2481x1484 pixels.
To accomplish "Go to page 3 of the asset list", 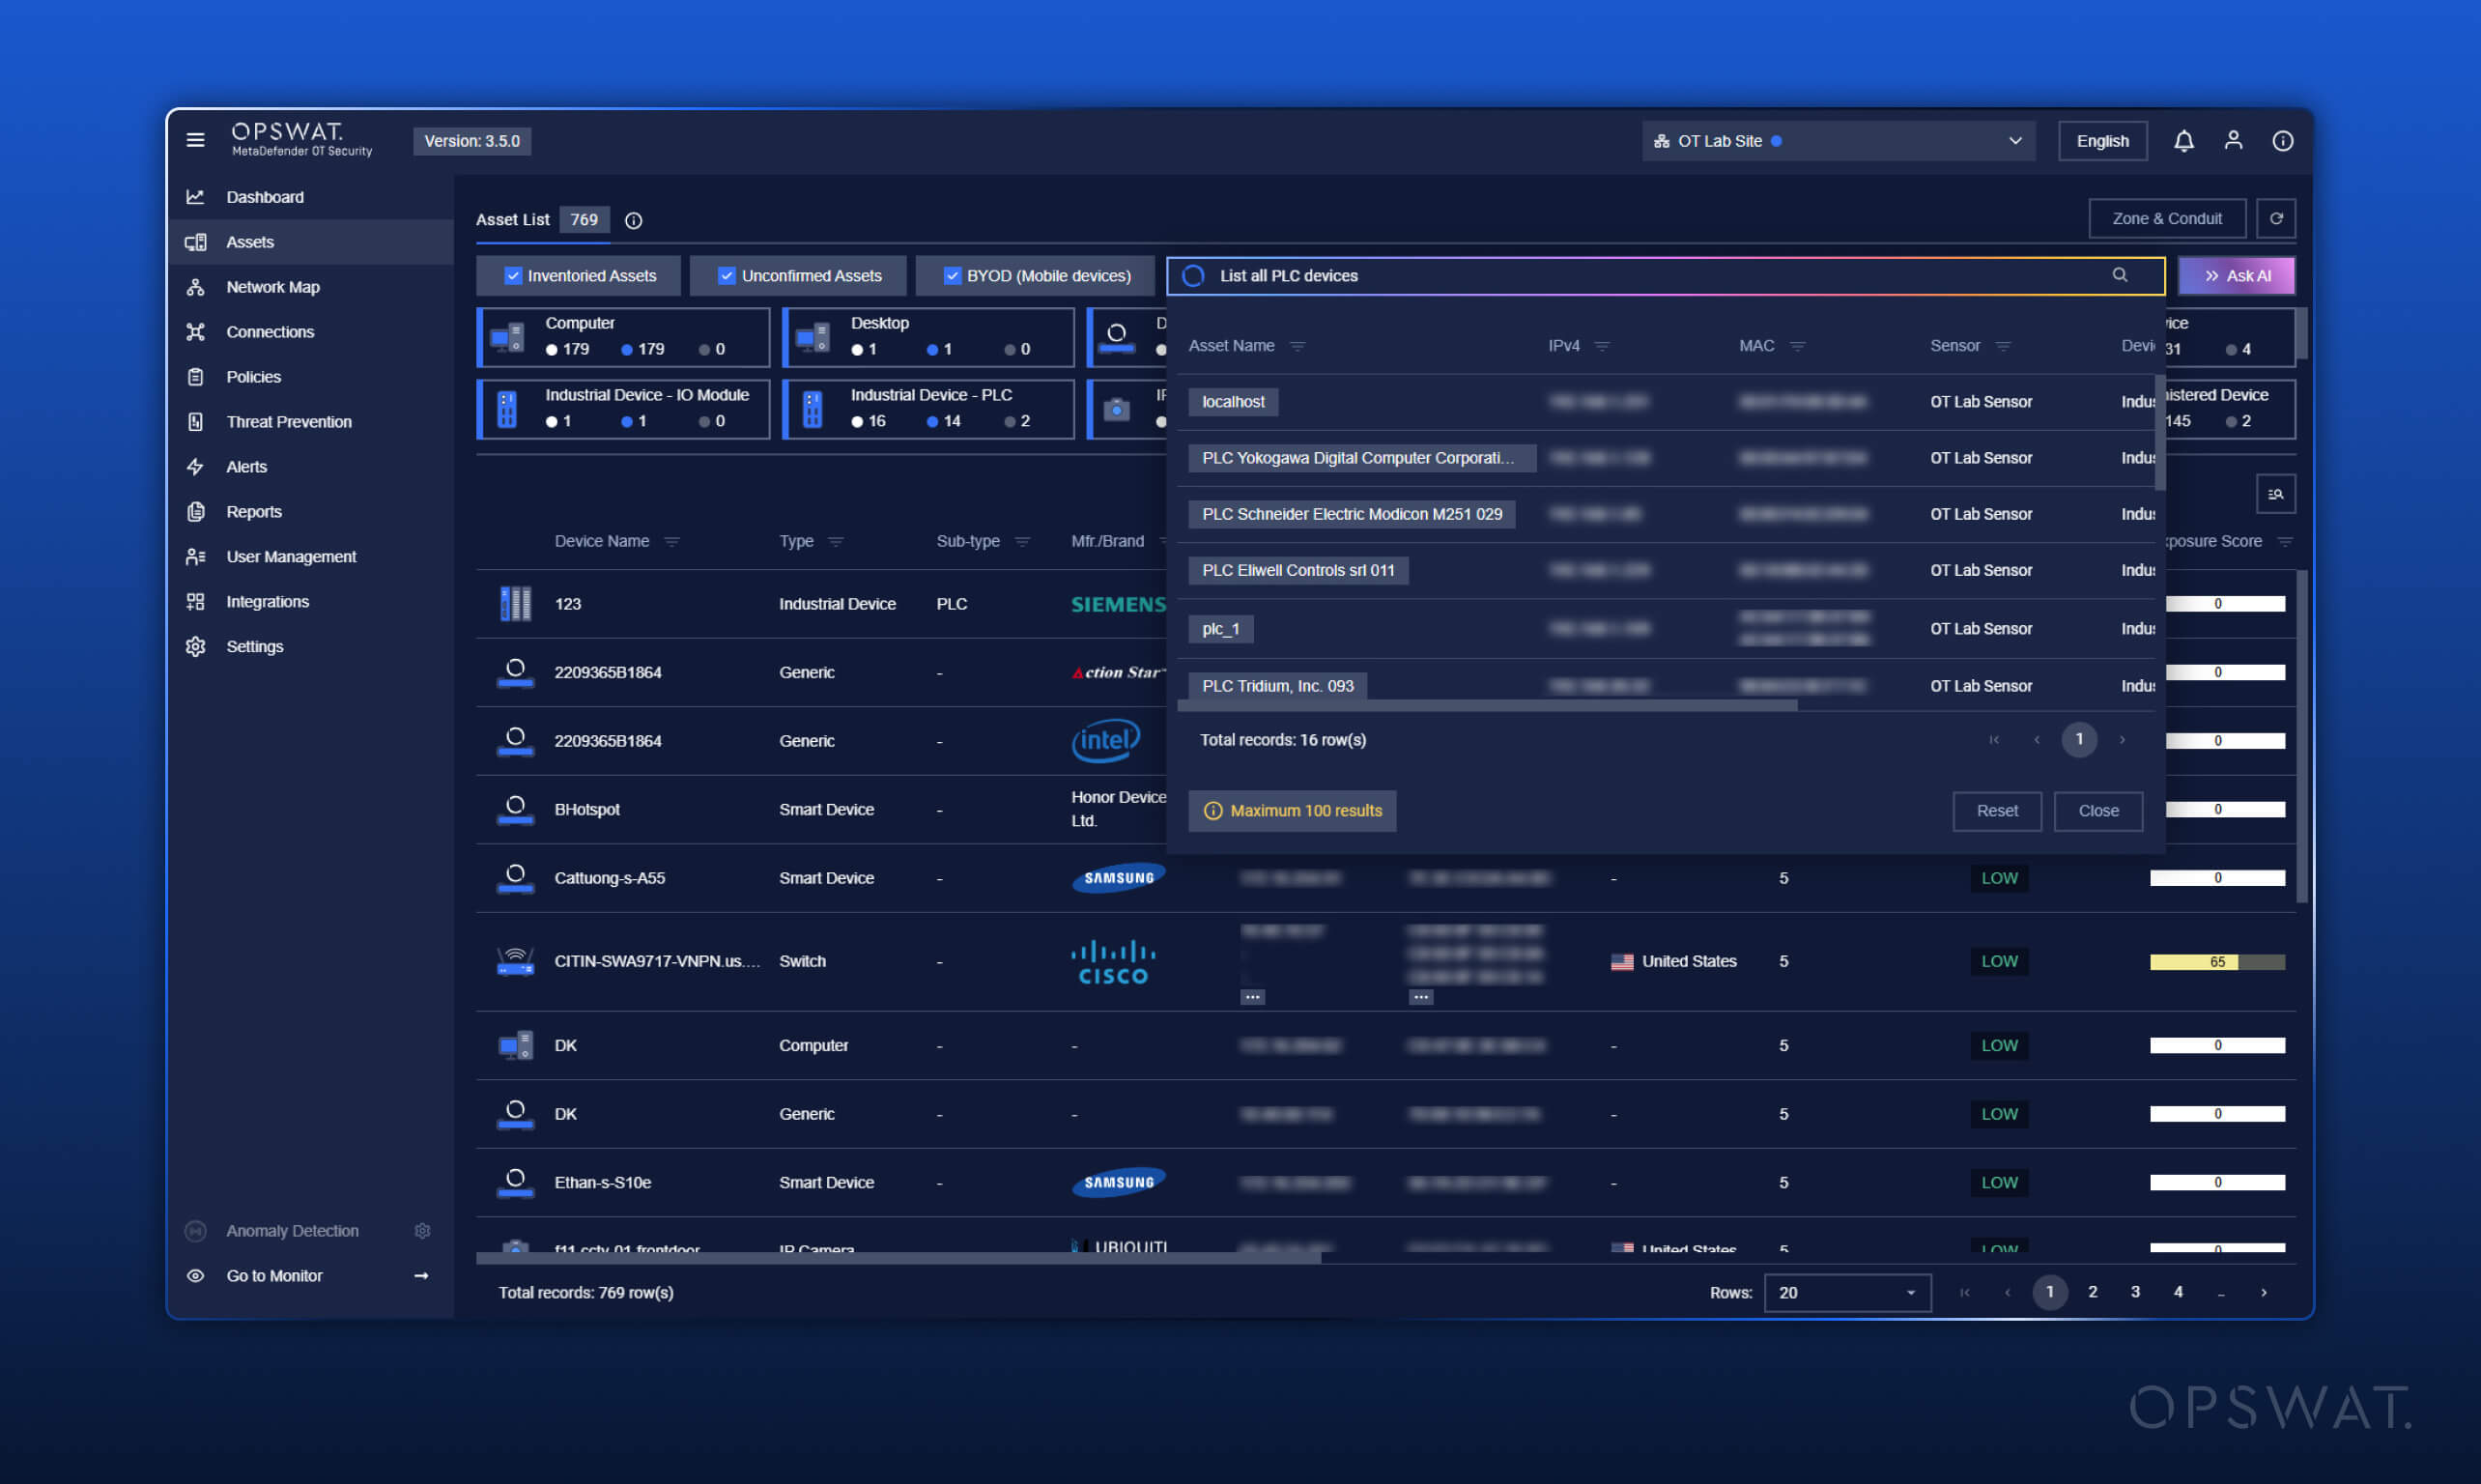I will pos(2135,1292).
